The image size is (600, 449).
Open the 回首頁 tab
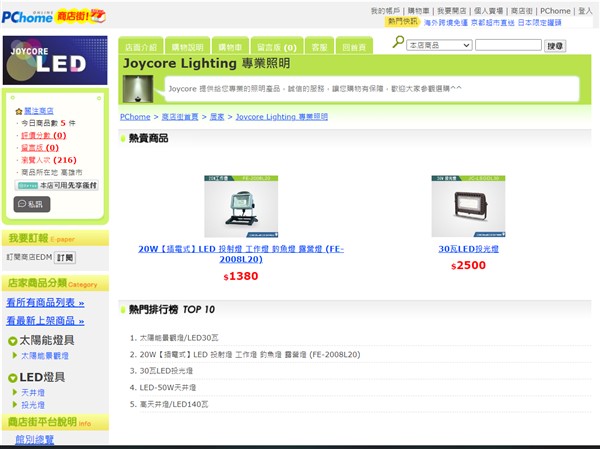(x=354, y=47)
